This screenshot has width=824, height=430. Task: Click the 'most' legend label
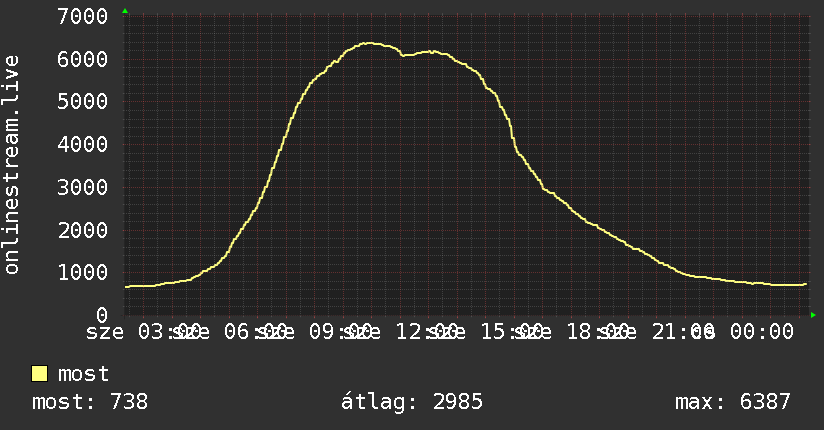pyautogui.click(x=84, y=374)
